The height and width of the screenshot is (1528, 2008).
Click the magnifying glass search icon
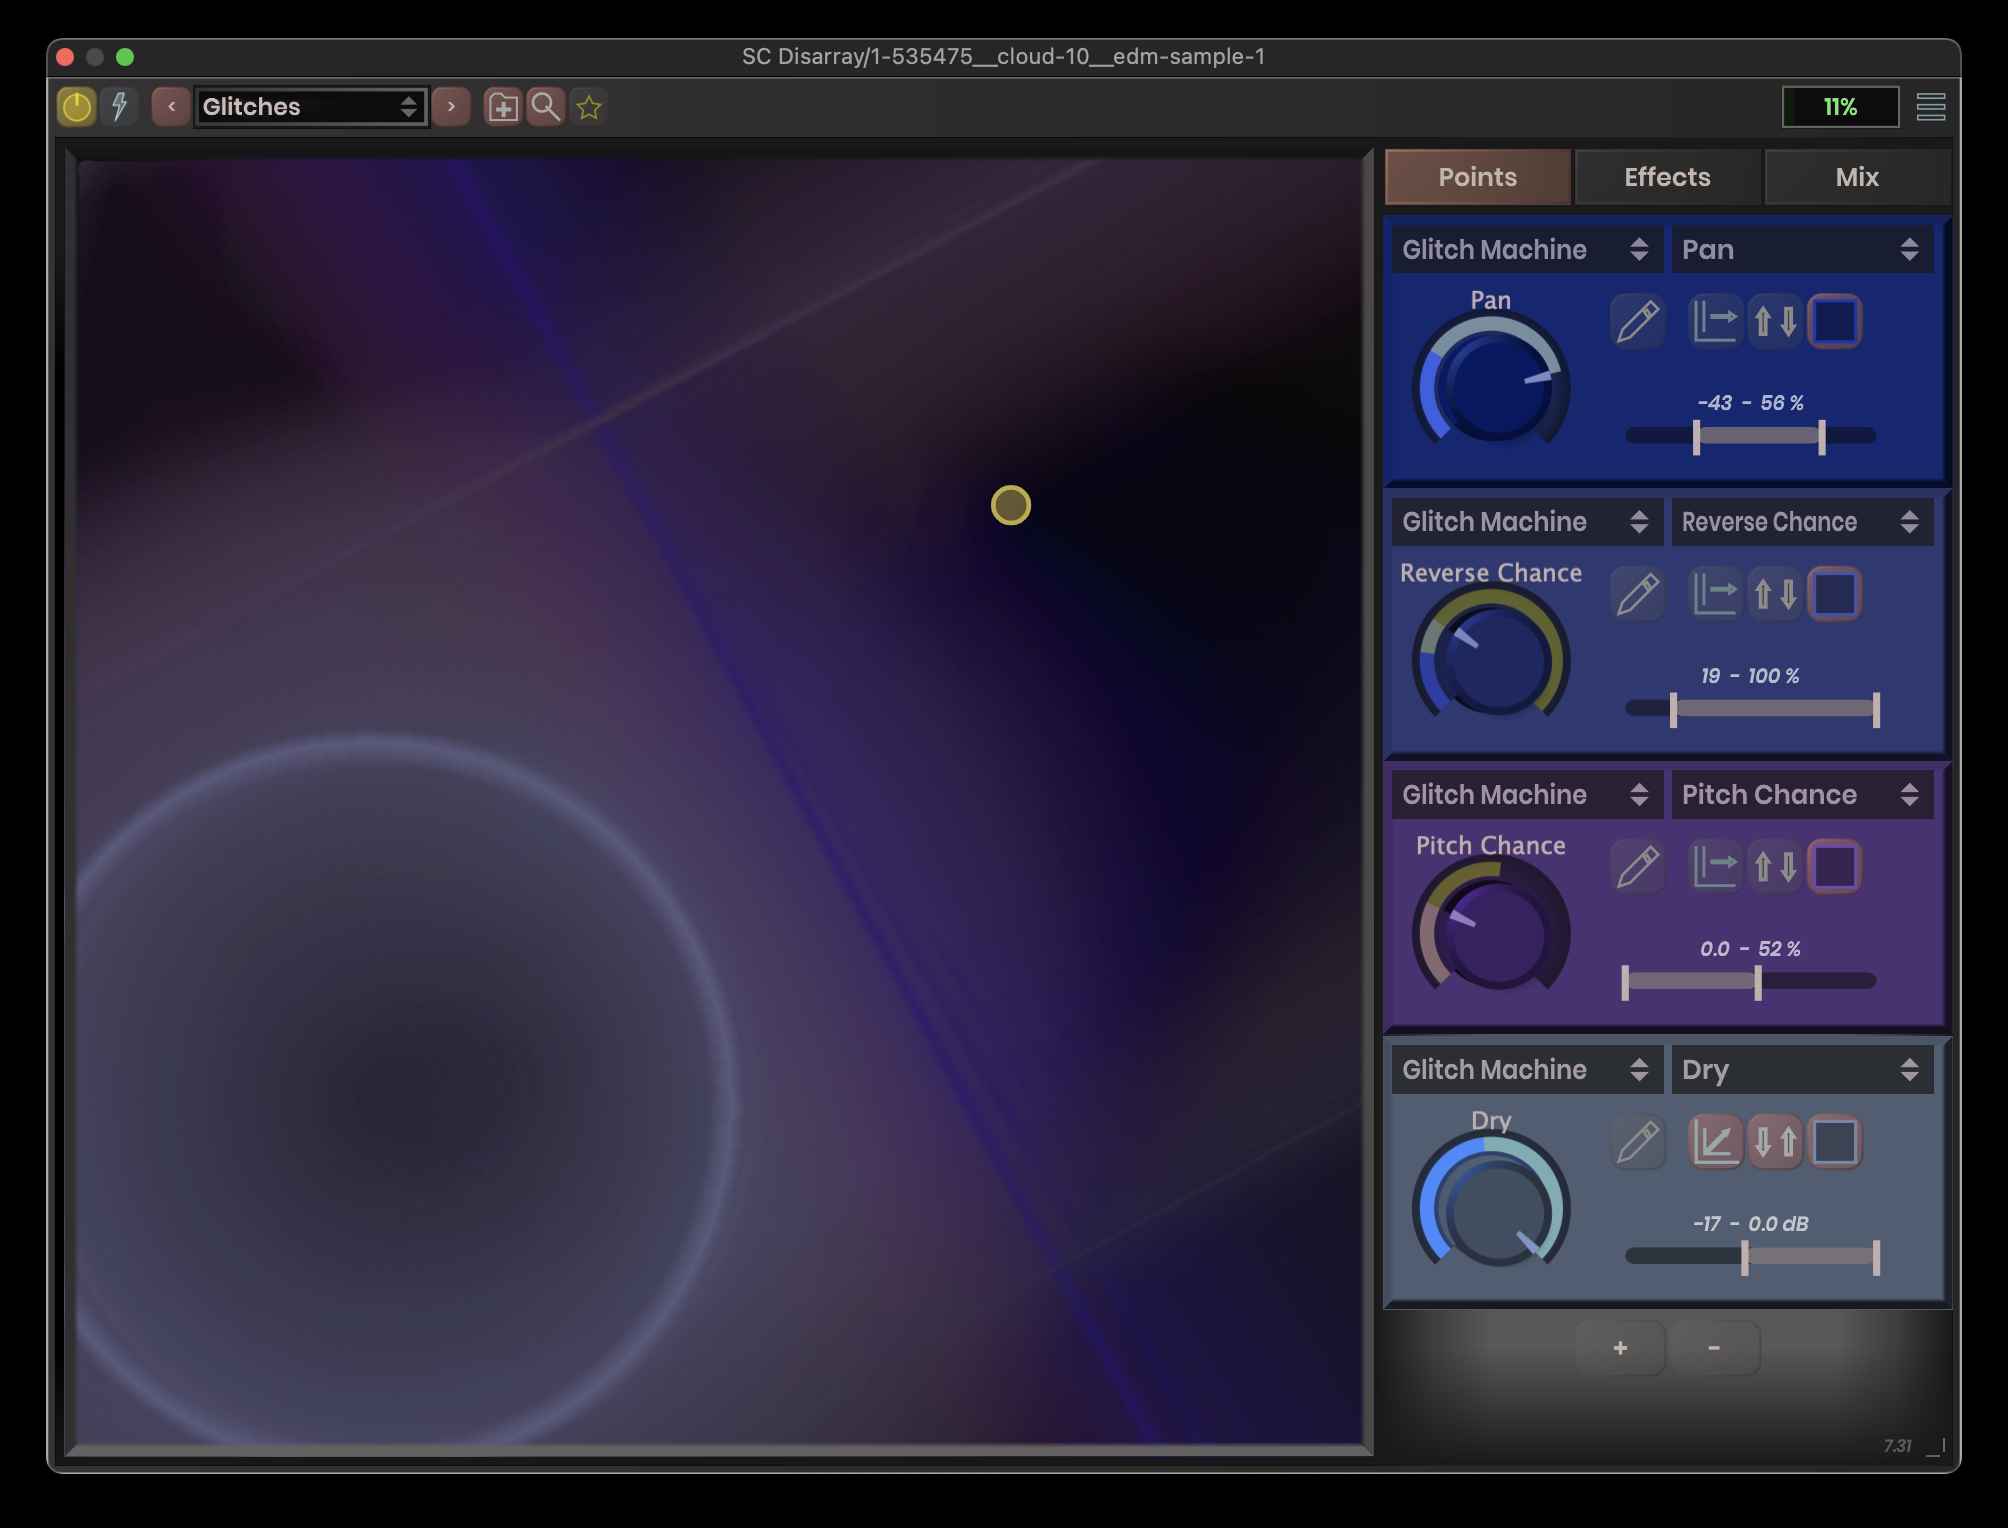pos(546,106)
